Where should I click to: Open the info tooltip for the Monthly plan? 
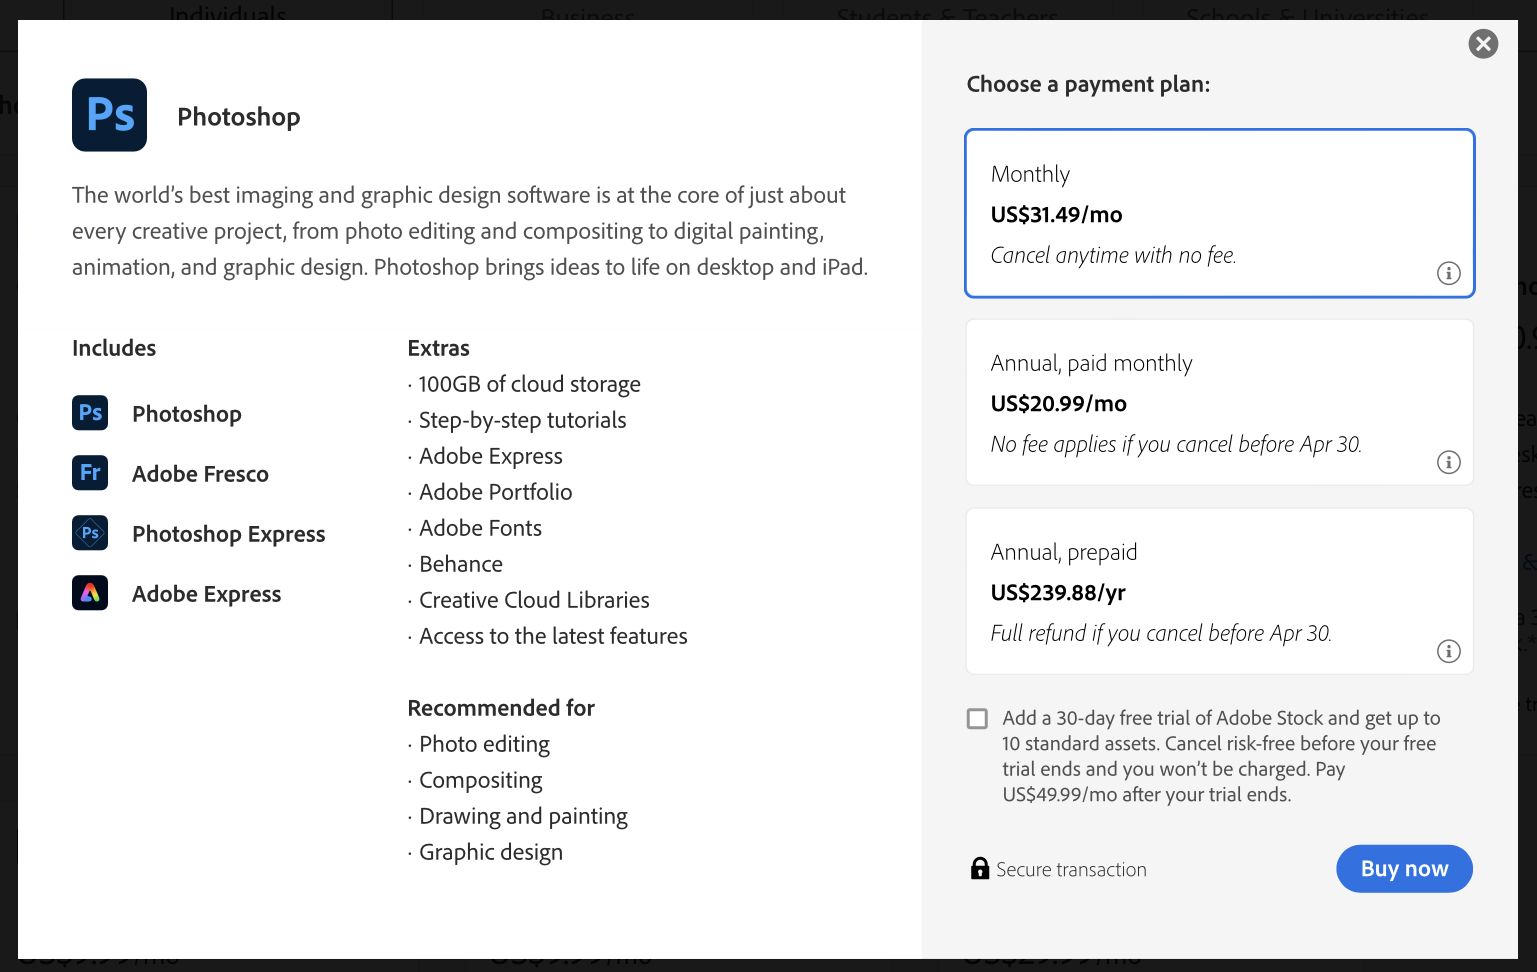[1448, 272]
